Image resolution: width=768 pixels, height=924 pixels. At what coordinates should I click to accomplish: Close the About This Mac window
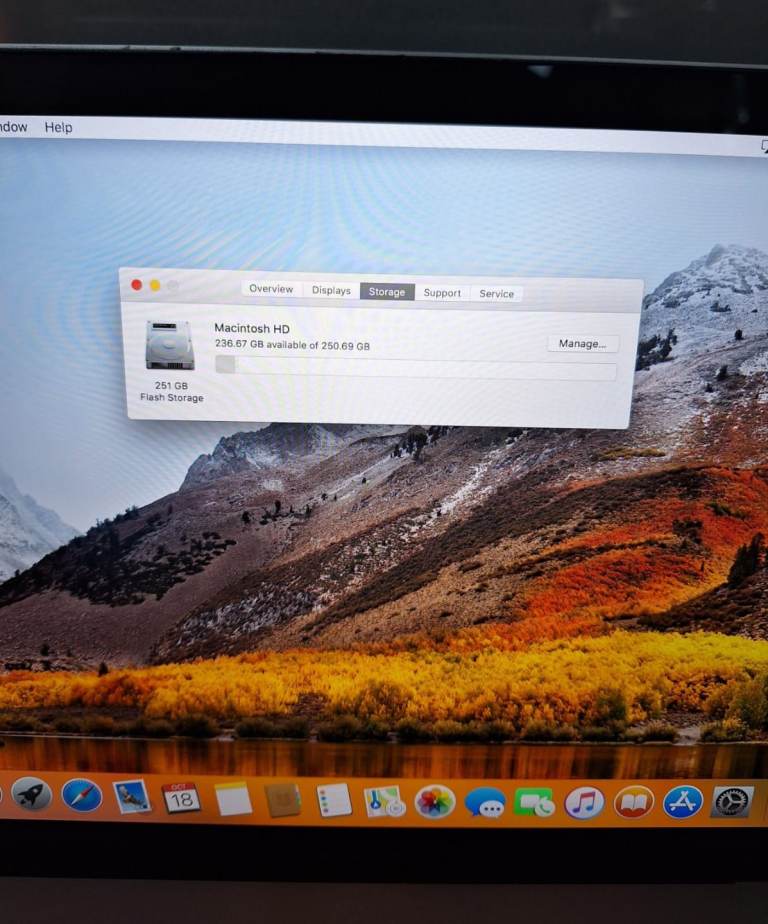[137, 285]
